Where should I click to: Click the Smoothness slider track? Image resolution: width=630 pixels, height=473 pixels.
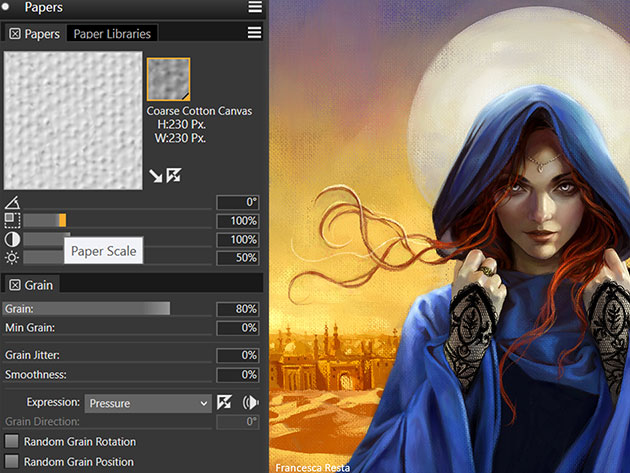coord(107,375)
